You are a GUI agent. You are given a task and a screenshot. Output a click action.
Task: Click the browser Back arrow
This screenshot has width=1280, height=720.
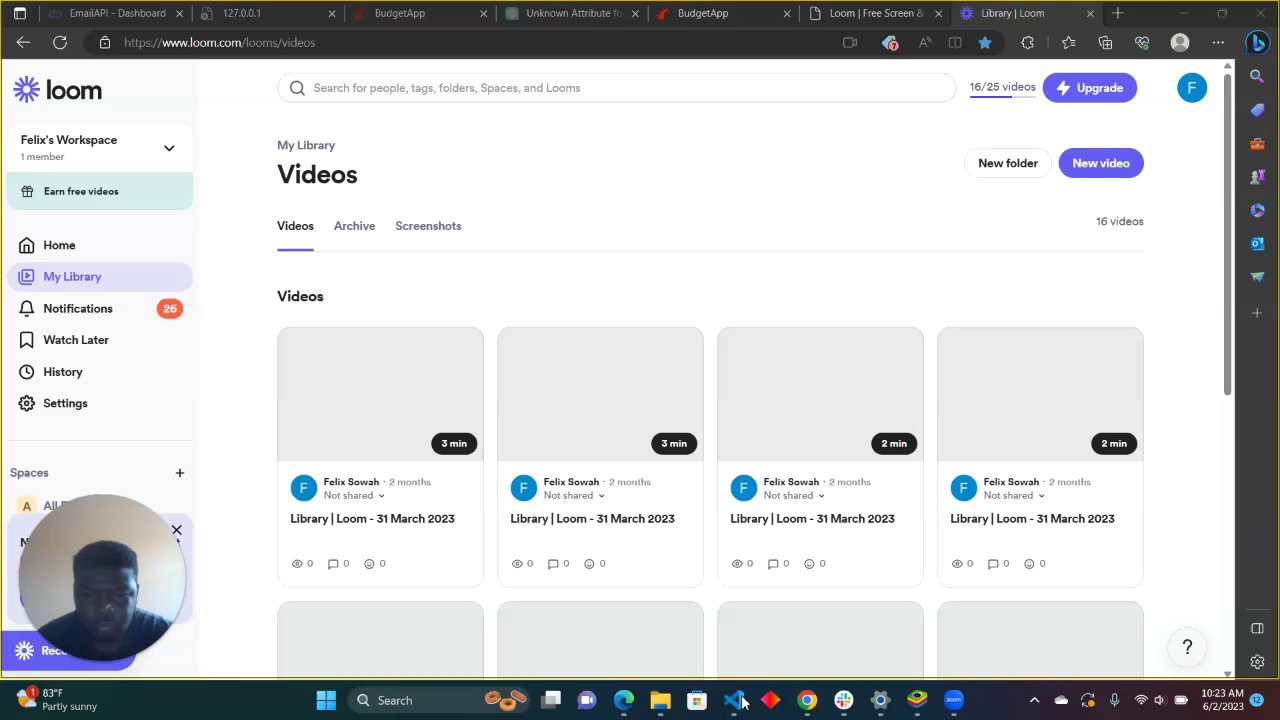[x=23, y=43]
